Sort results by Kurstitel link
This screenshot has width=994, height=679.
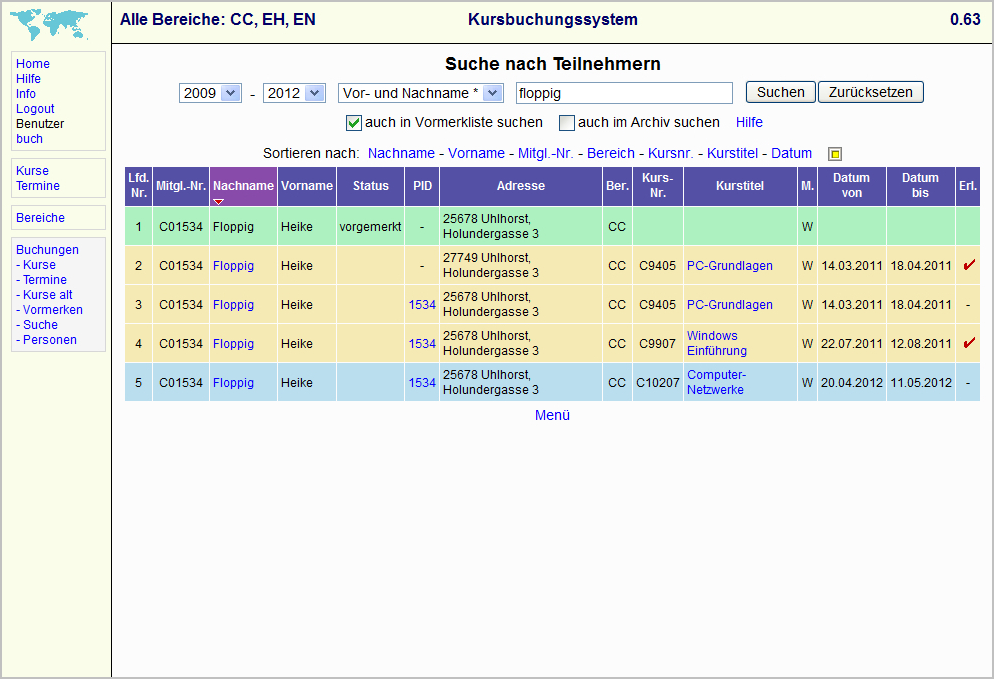pyautogui.click(x=732, y=153)
